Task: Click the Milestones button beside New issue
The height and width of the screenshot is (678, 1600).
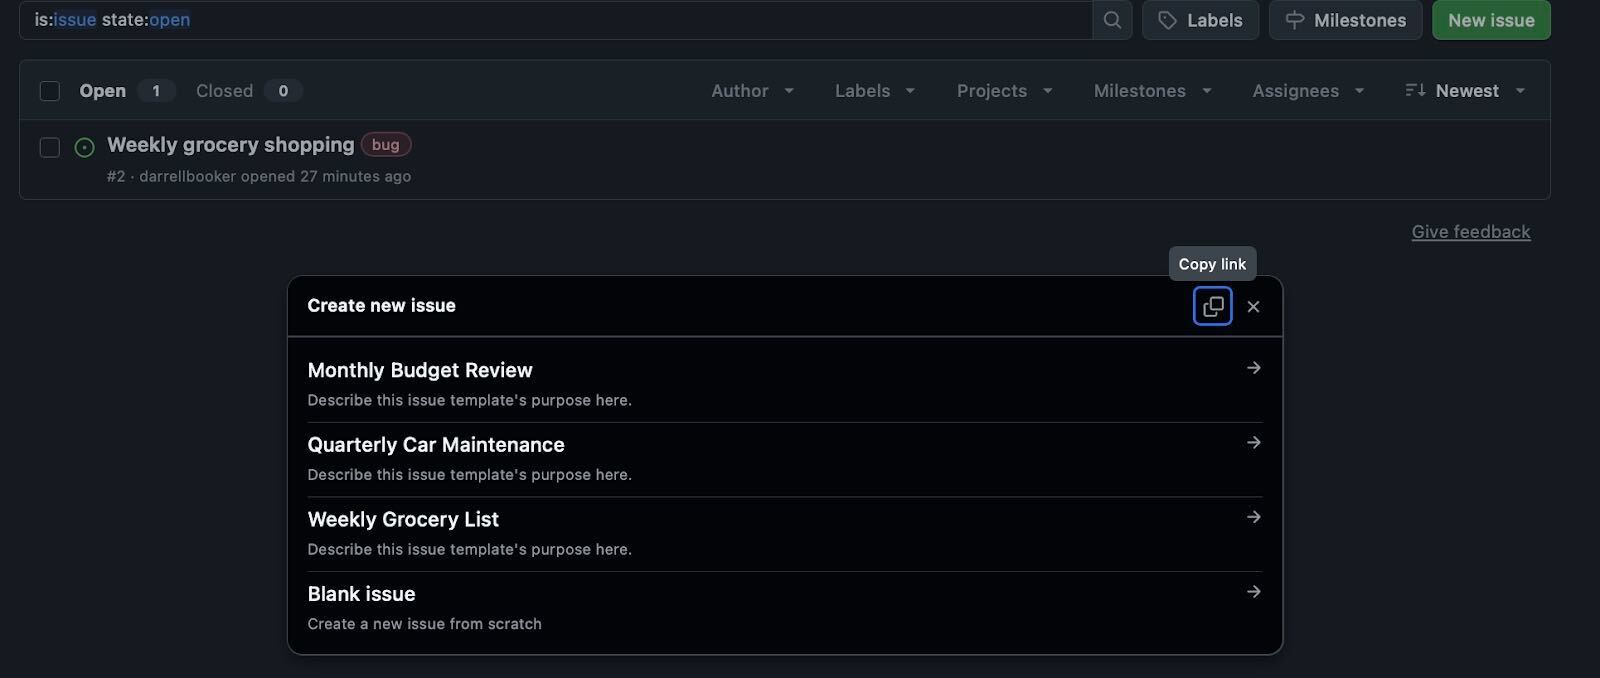Action: [x=1346, y=20]
